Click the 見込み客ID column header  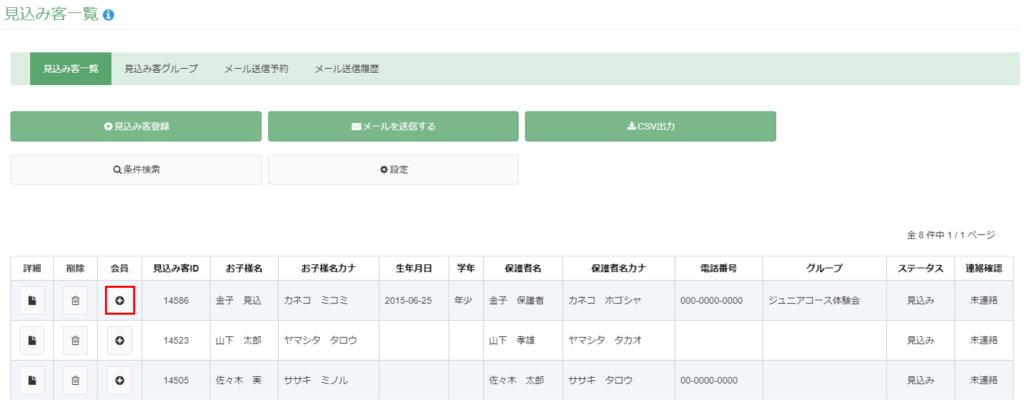176,268
